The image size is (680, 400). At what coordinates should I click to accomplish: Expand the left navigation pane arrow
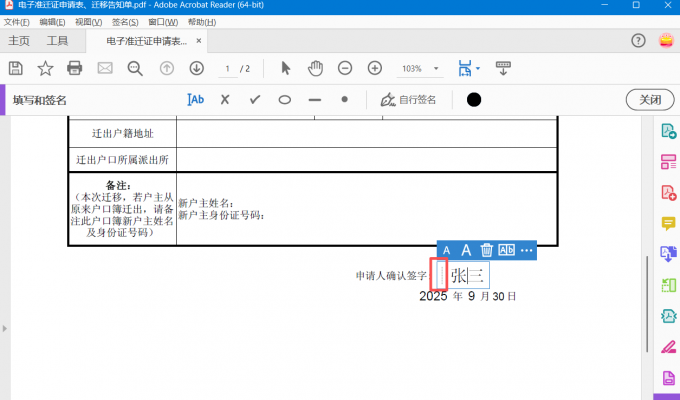(x=5, y=328)
